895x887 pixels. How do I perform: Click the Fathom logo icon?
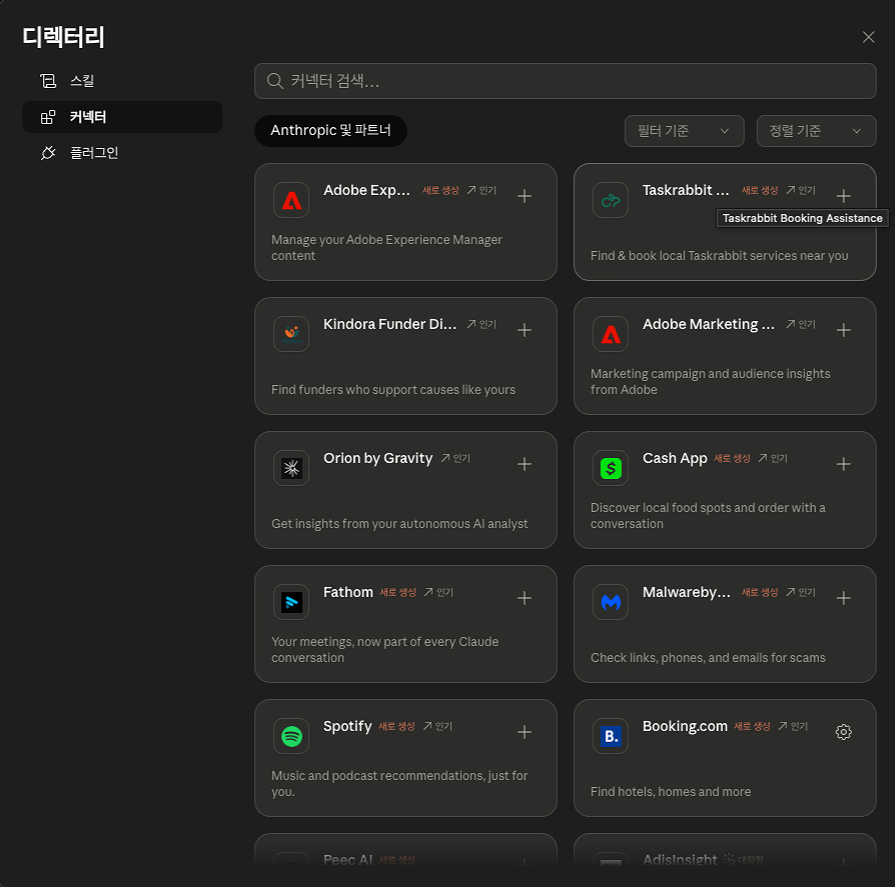[x=291, y=602]
